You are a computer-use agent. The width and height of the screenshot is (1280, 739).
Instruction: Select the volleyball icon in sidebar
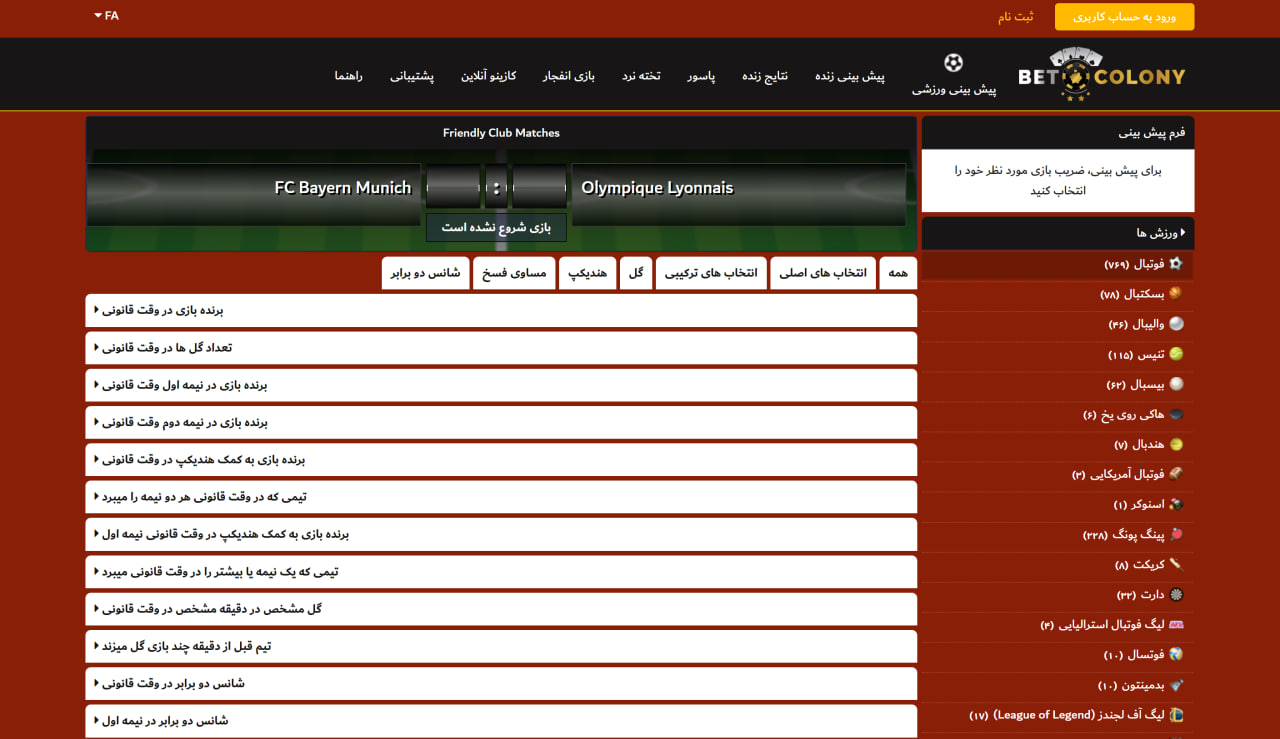tap(1176, 324)
